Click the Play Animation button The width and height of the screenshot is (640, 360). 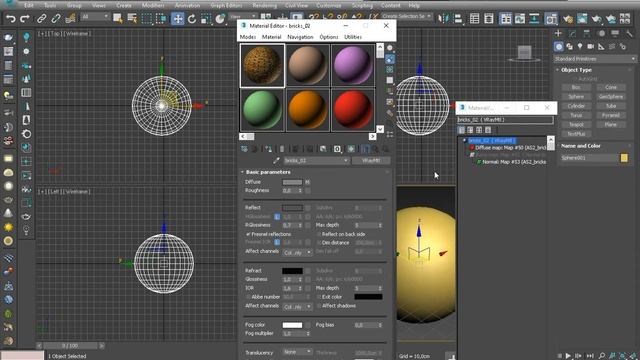tap(568, 356)
